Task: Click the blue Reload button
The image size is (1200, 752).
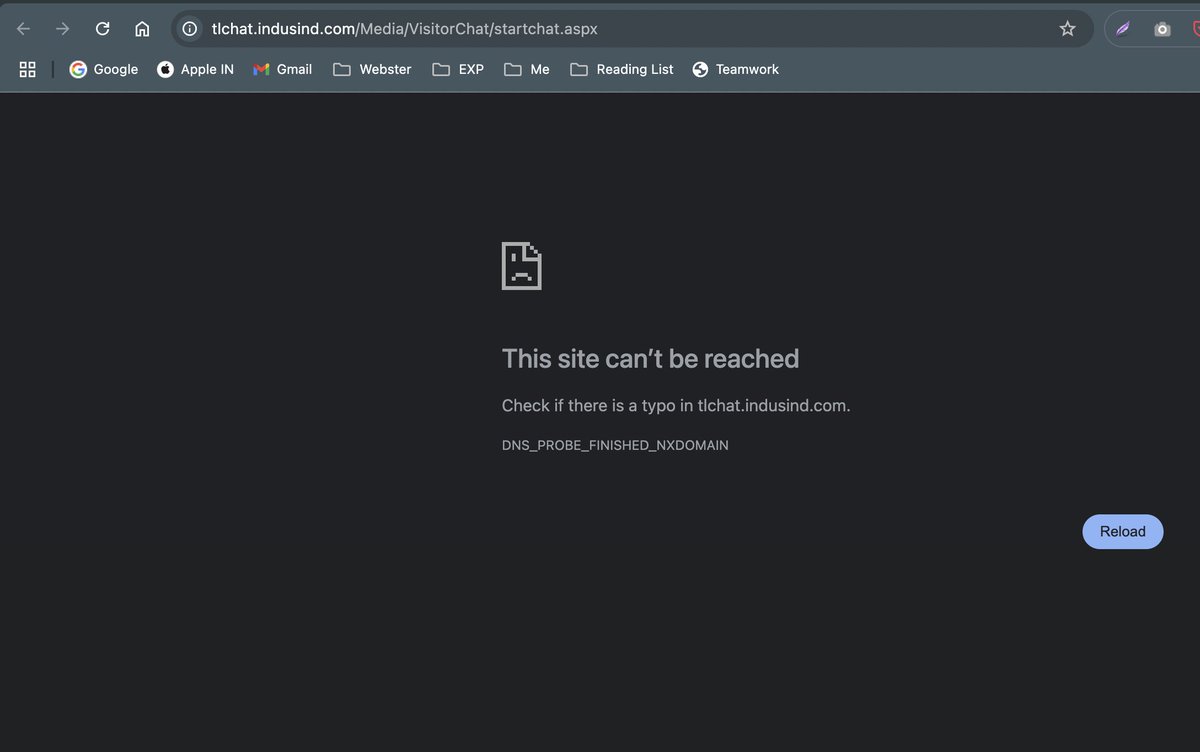Action: pos(1122,532)
